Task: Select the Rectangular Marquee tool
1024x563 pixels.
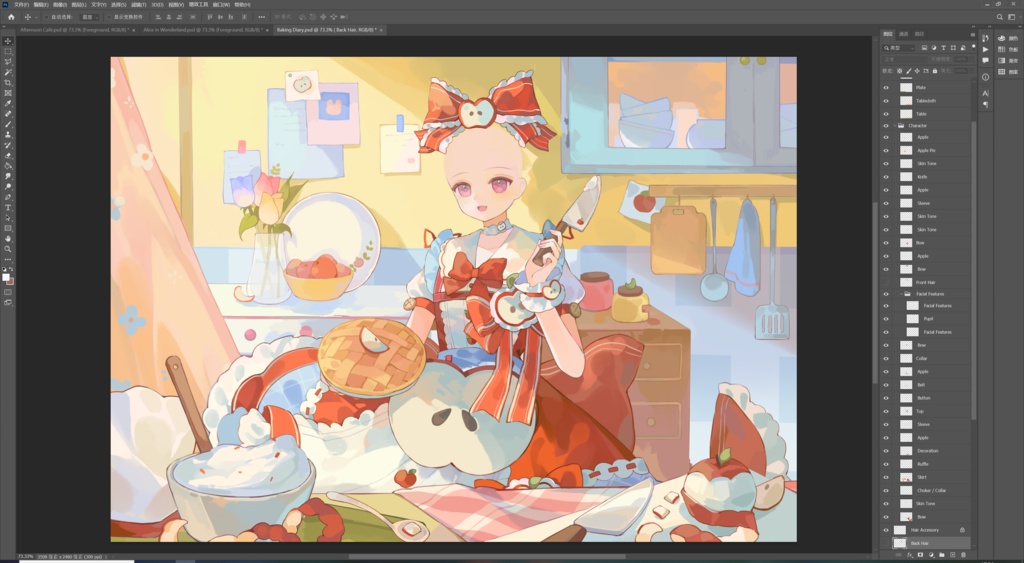Action: [x=8, y=52]
